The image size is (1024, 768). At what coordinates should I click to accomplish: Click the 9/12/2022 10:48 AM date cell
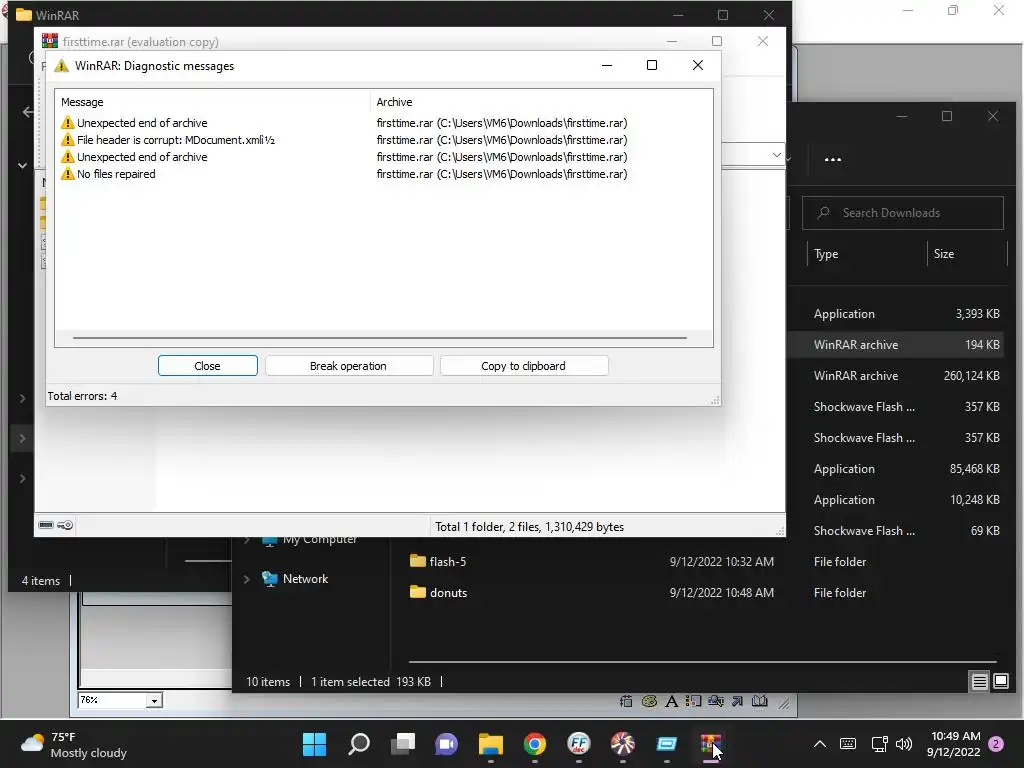point(722,593)
